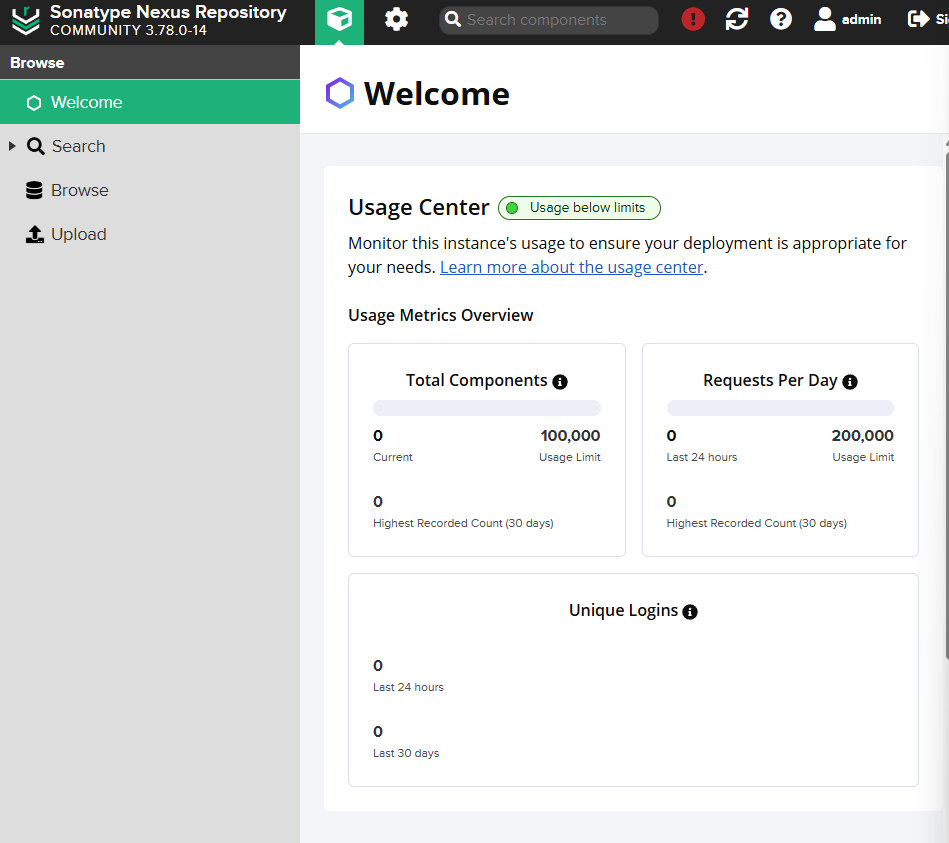
Task: Click the Total Components progress bar
Action: point(486,407)
